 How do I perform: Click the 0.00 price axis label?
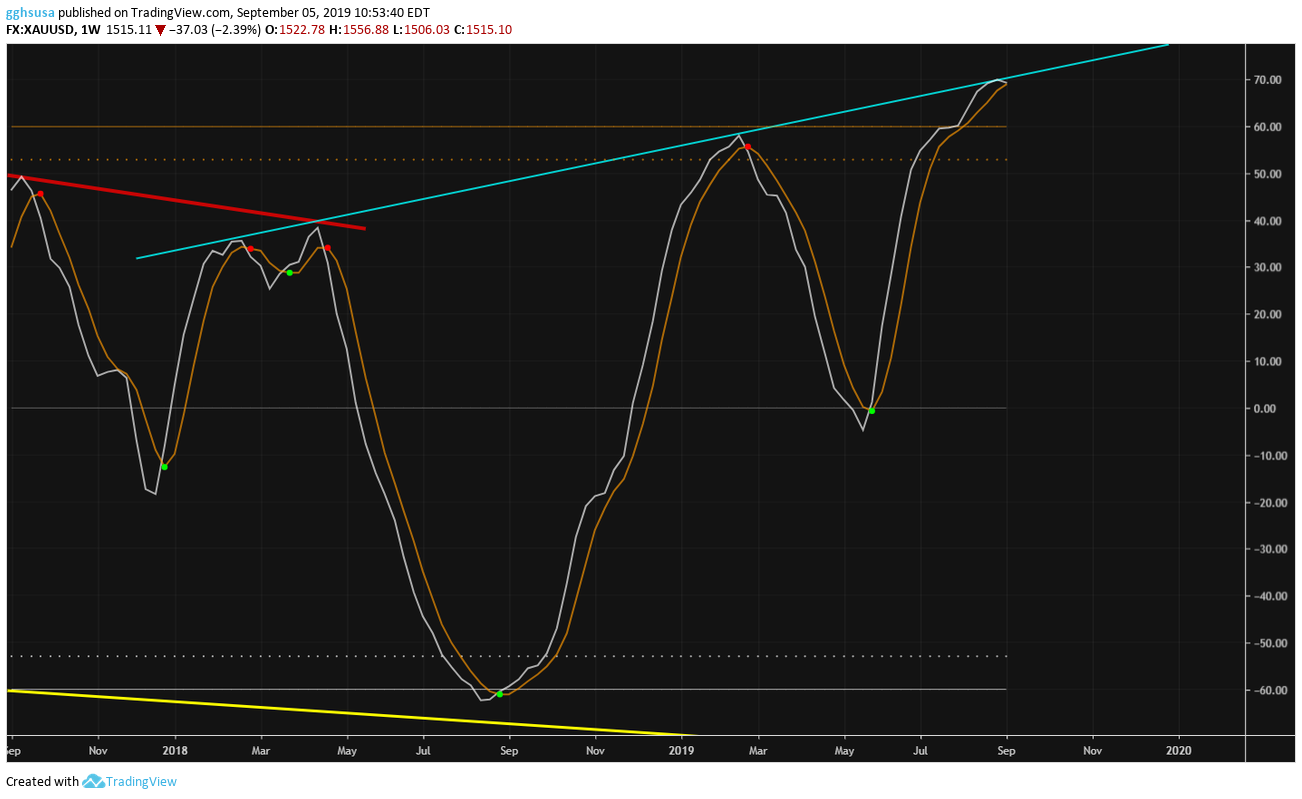click(1267, 408)
